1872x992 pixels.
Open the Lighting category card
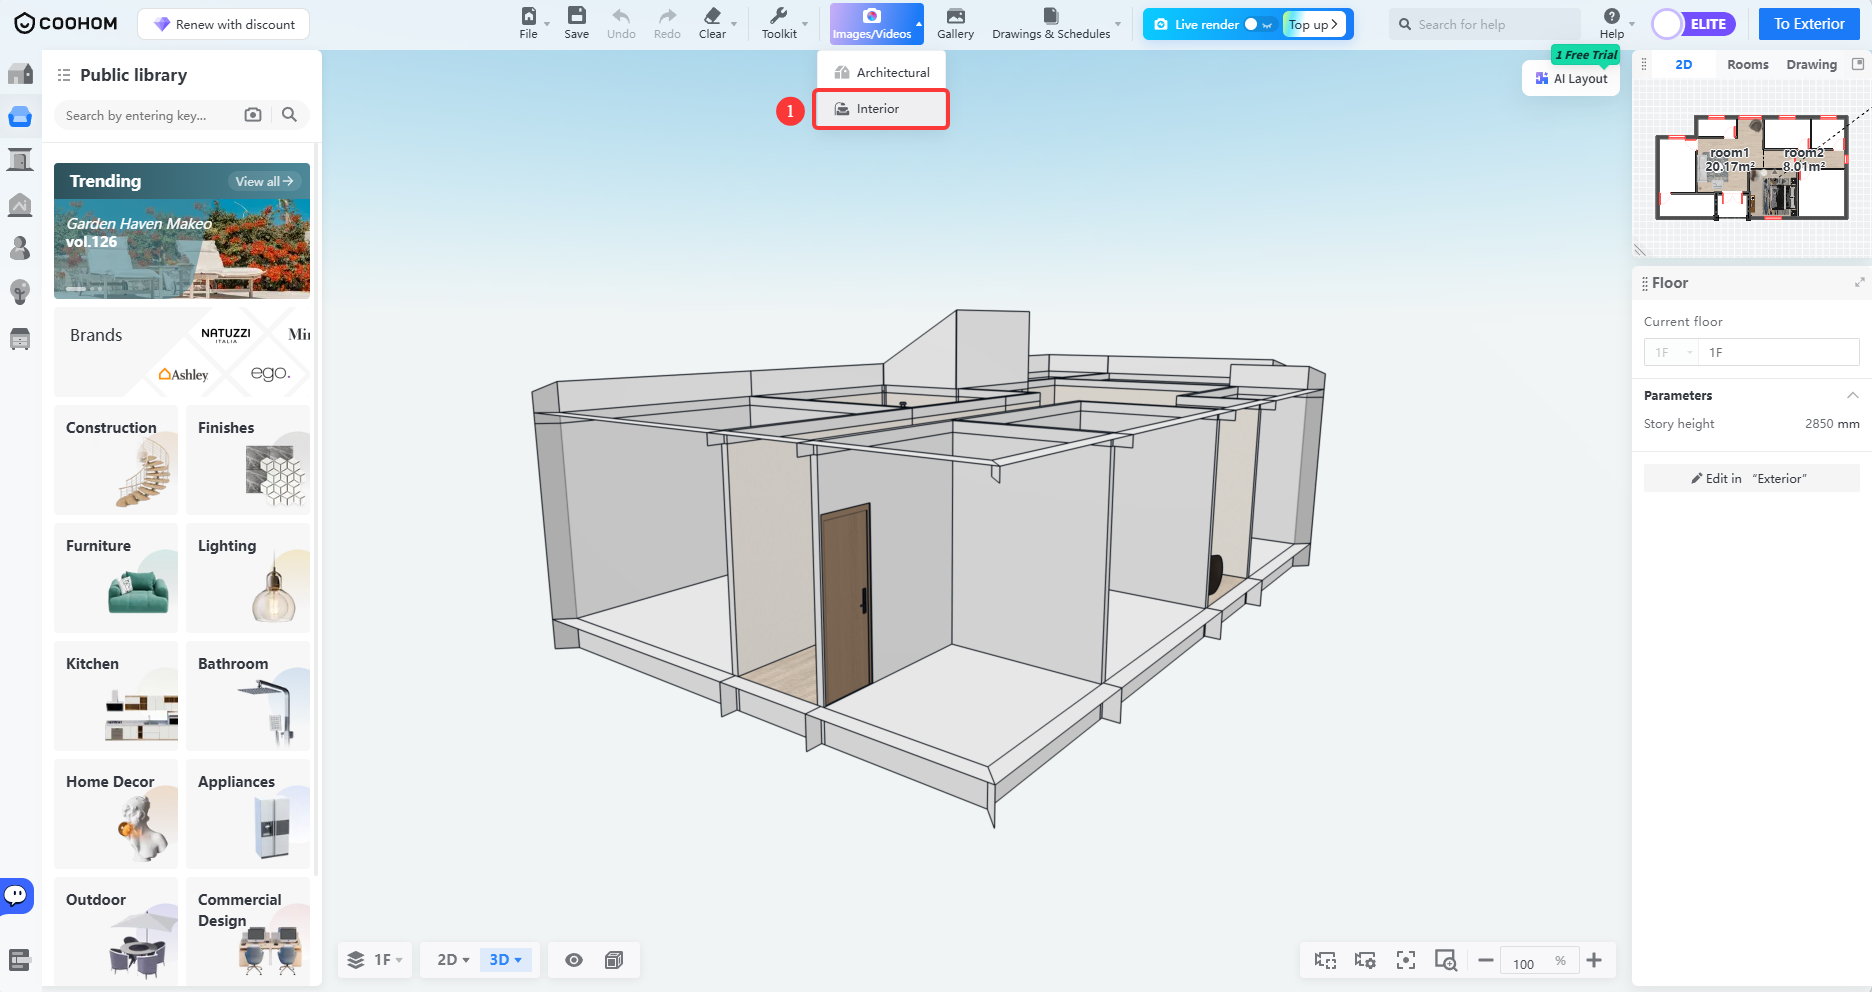pos(248,578)
